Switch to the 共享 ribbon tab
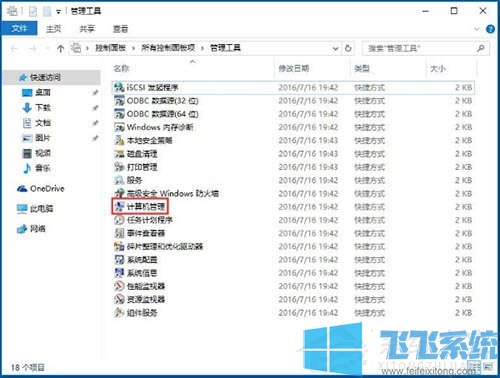500x378 pixels. coord(87,29)
